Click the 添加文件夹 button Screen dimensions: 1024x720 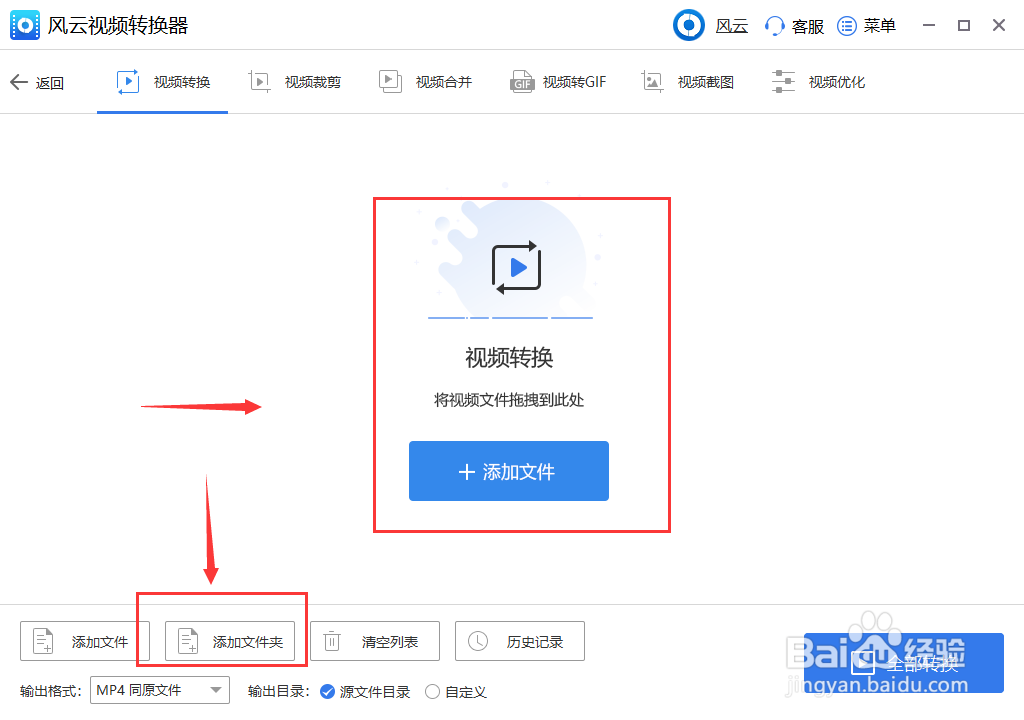(x=230, y=642)
